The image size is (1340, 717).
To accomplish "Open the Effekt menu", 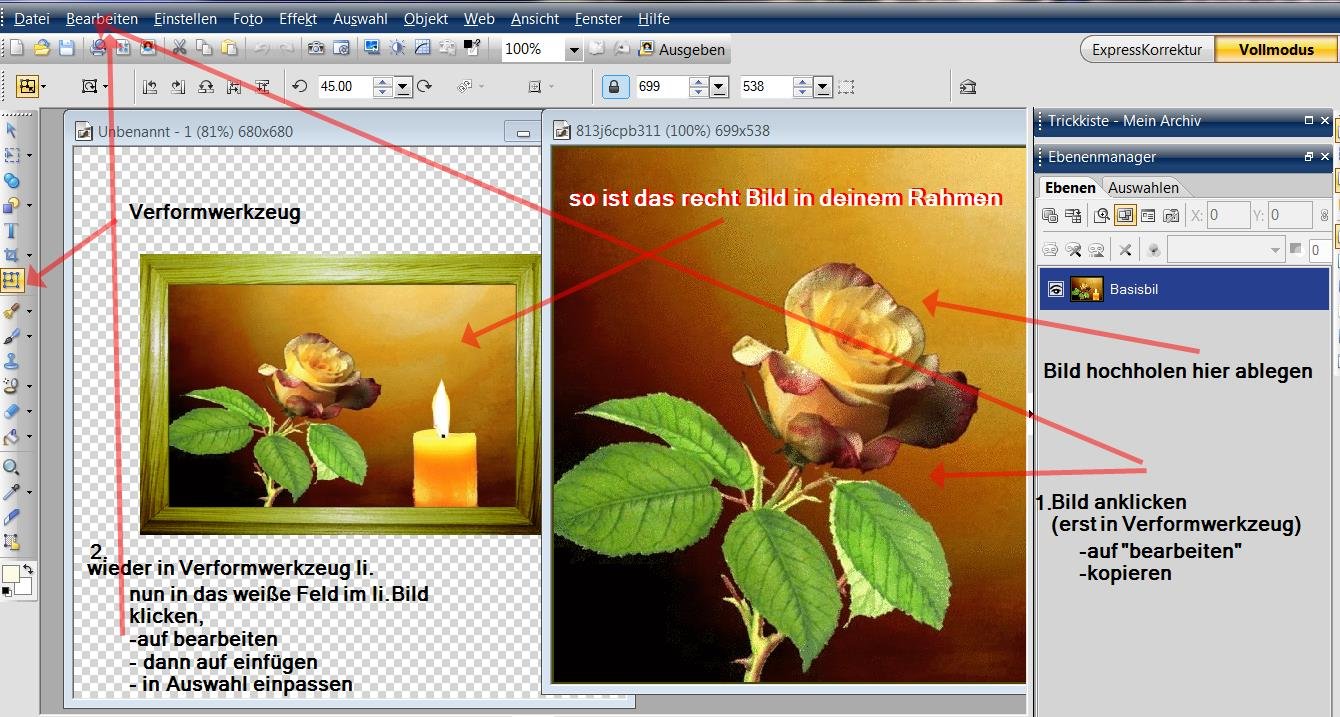I will 298,19.
